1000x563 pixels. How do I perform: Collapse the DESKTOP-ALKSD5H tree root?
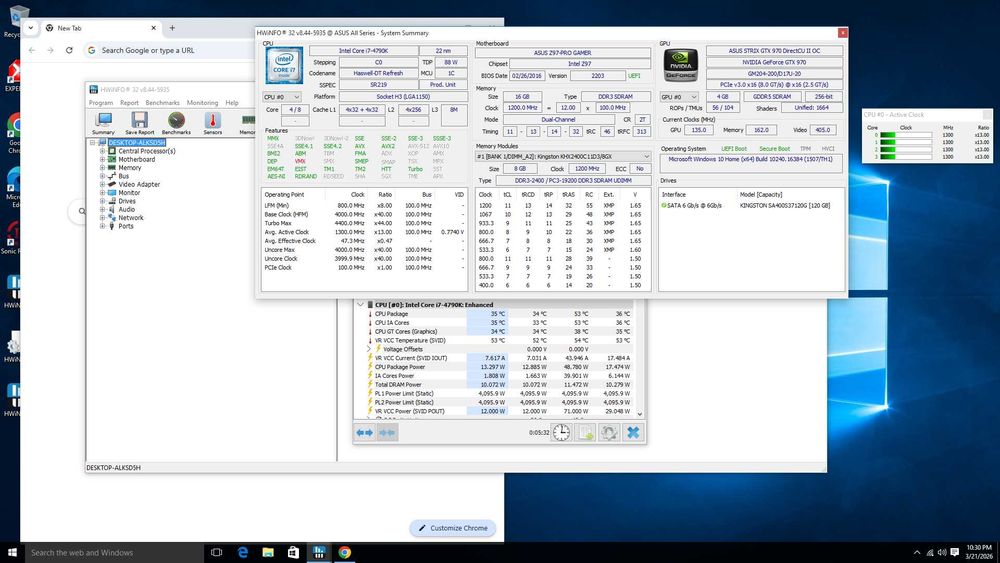click(x=93, y=143)
